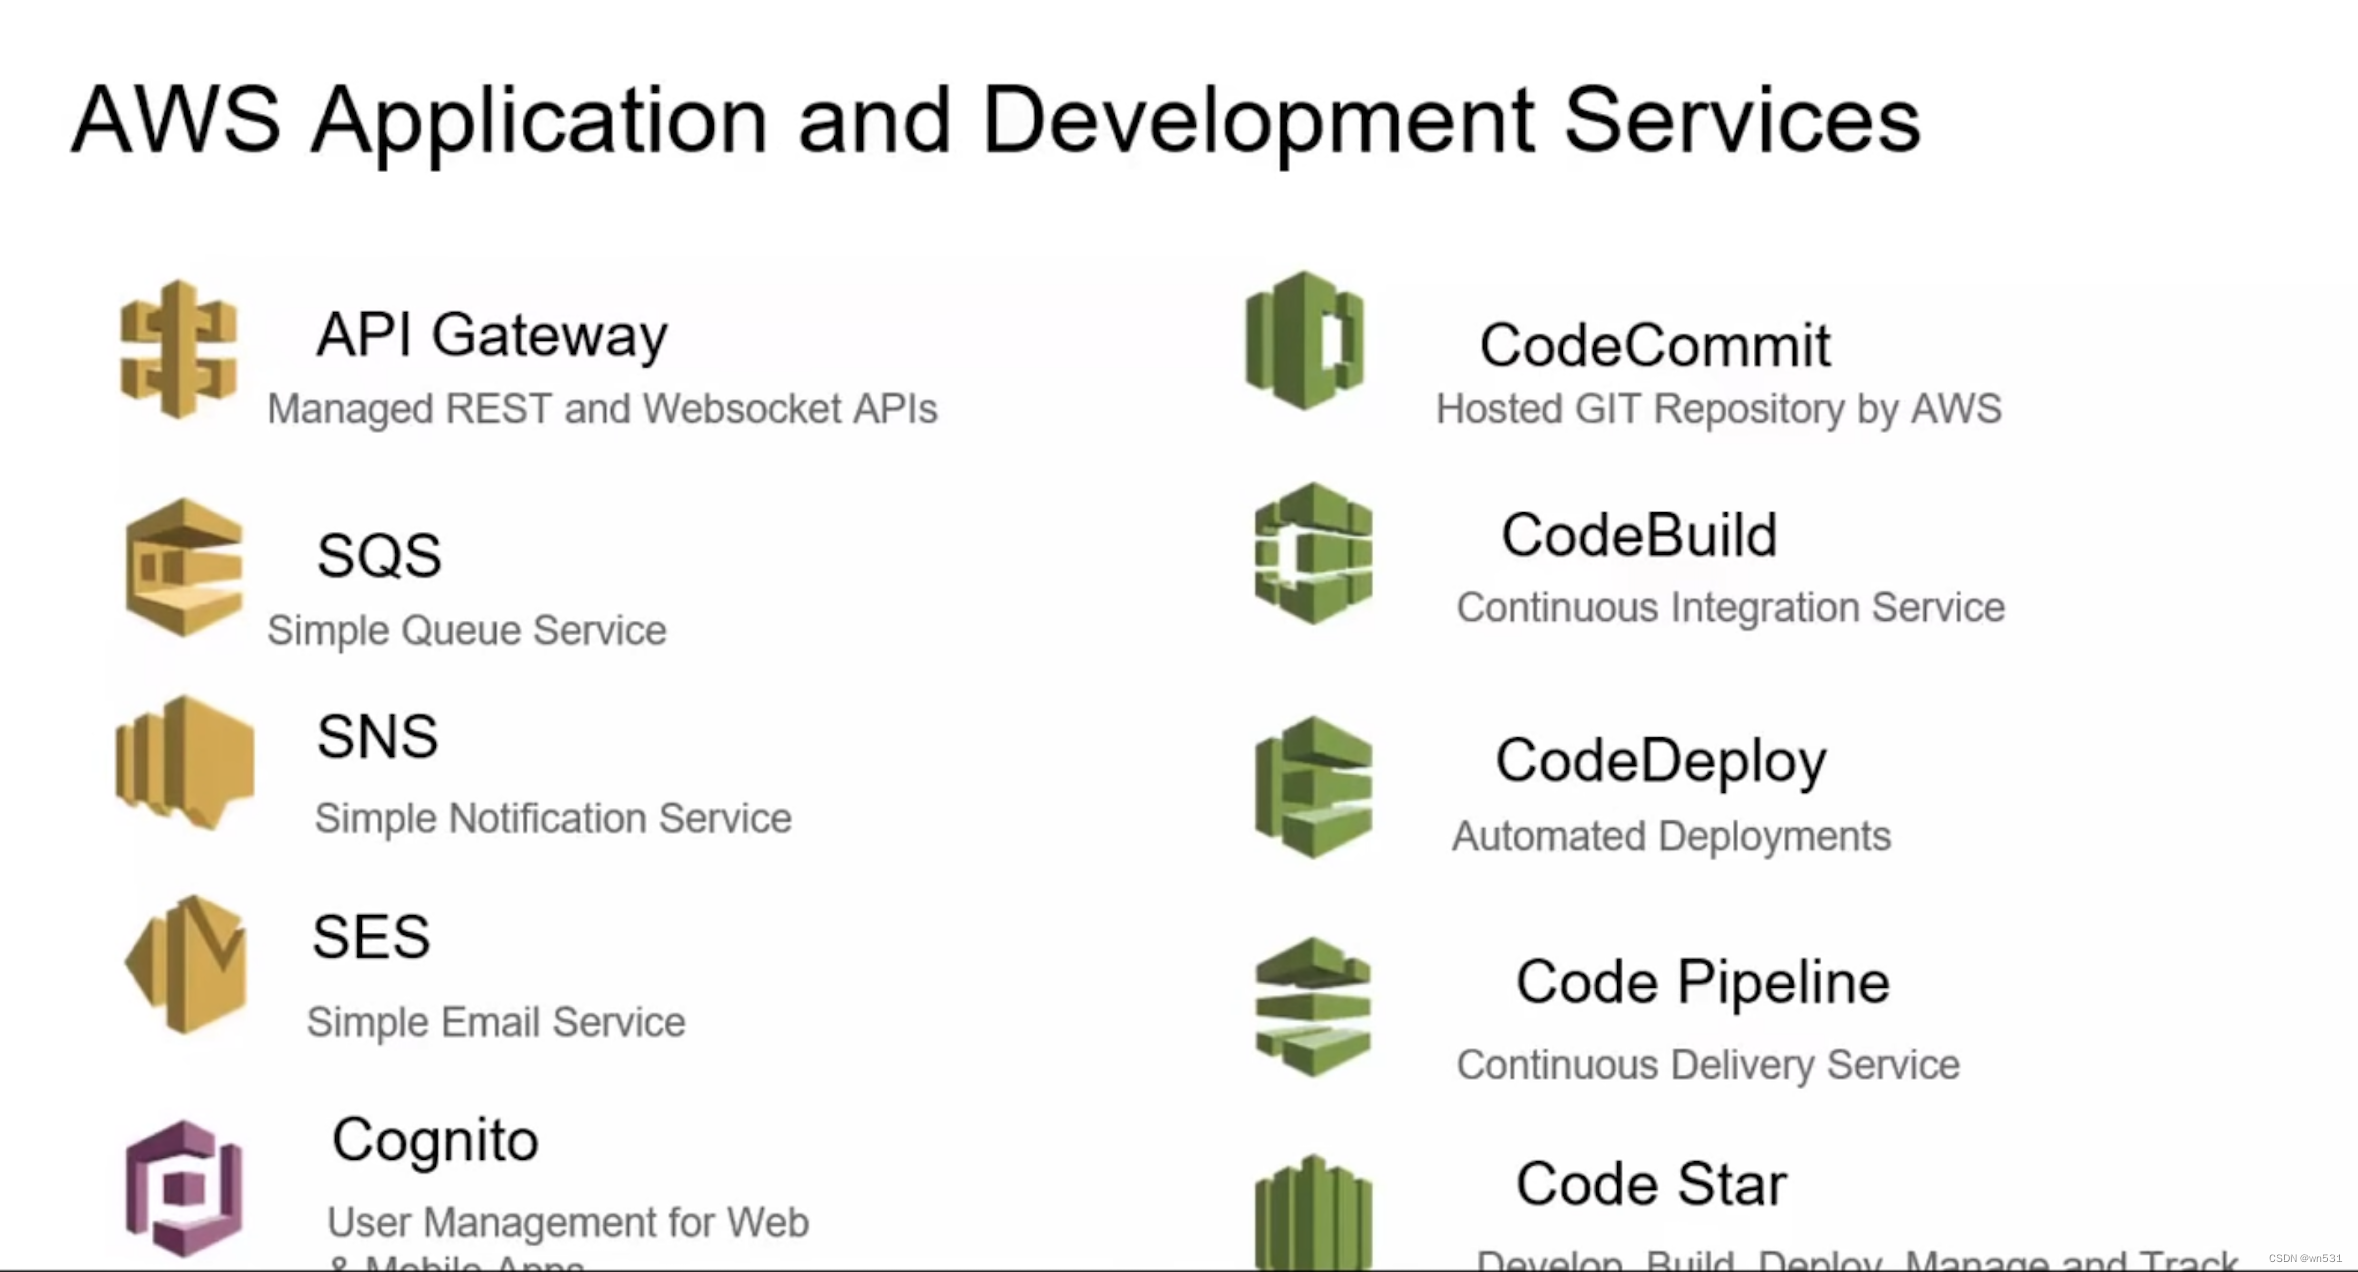
Task: Click "Continuous Integration Service" subtitle
Action: pyautogui.click(x=1730, y=607)
